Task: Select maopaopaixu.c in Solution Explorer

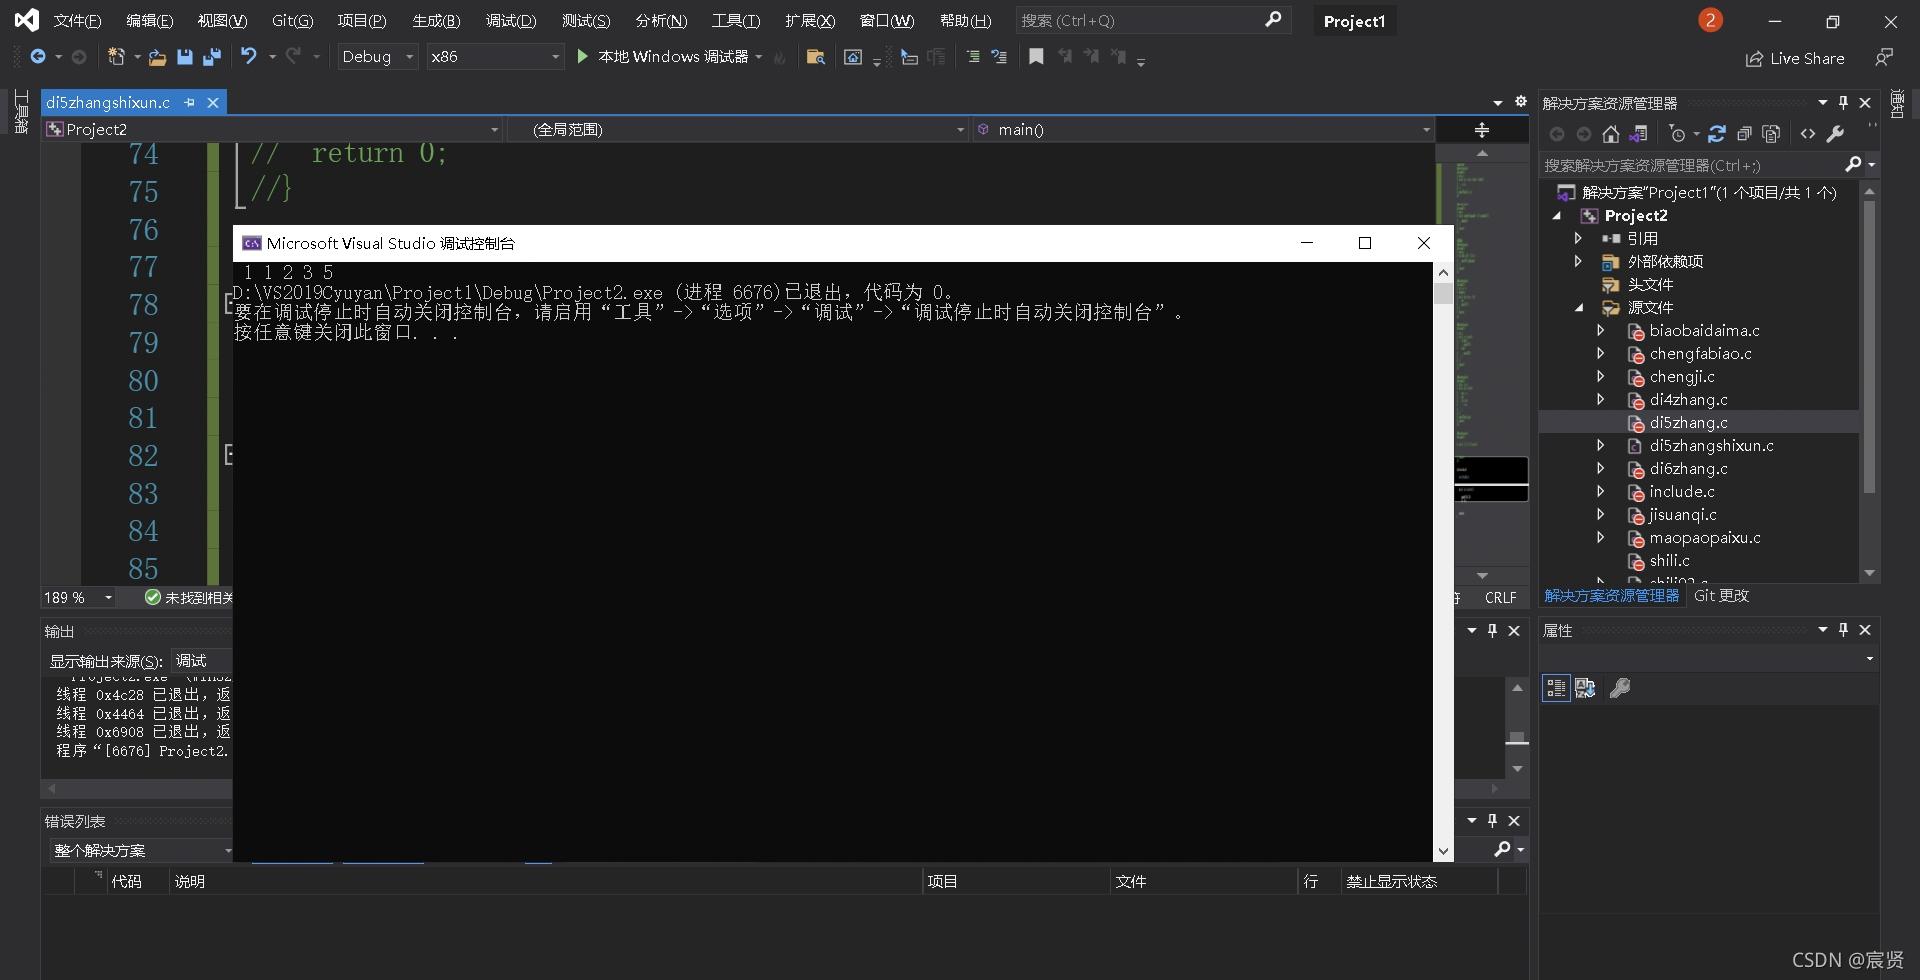Action: 1704,538
